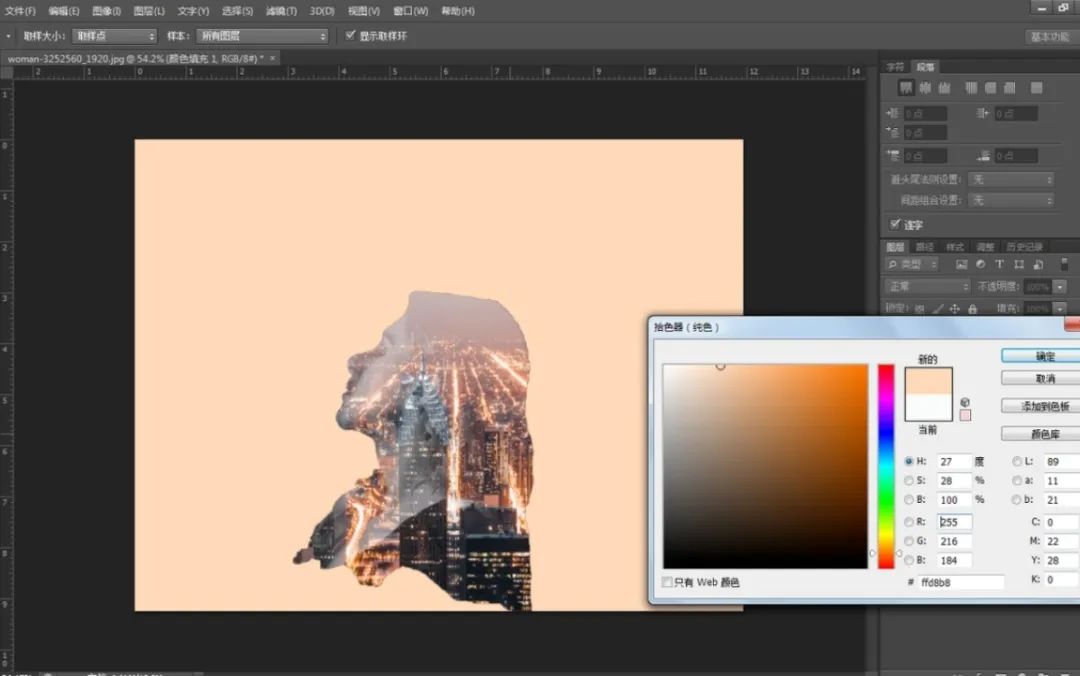Click justify-last-left paragraph icon

(971, 88)
